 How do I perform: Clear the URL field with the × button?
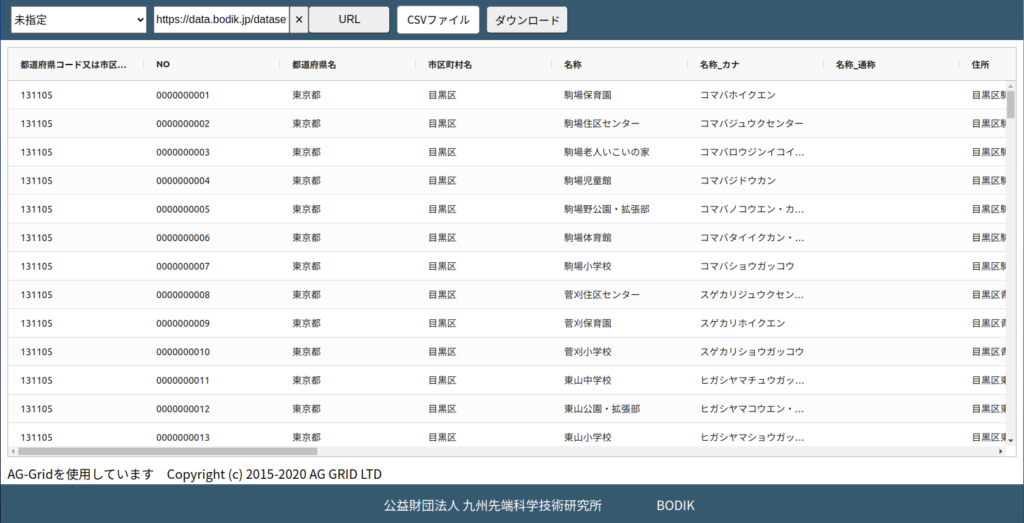(299, 20)
